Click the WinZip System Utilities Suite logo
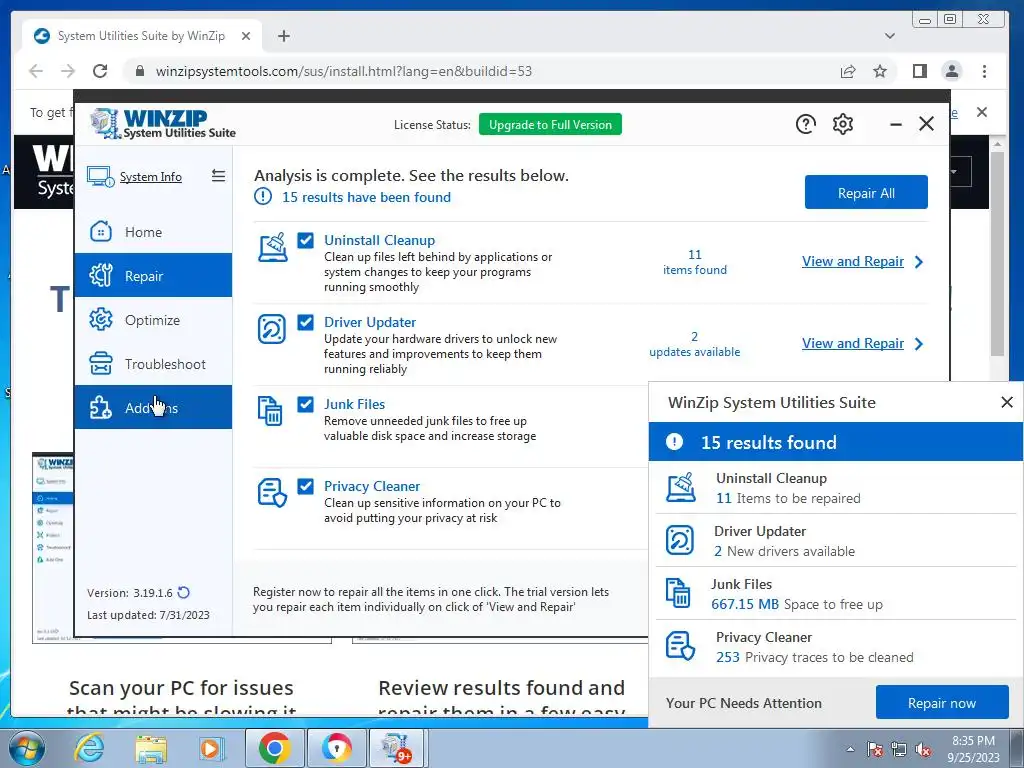 point(163,123)
